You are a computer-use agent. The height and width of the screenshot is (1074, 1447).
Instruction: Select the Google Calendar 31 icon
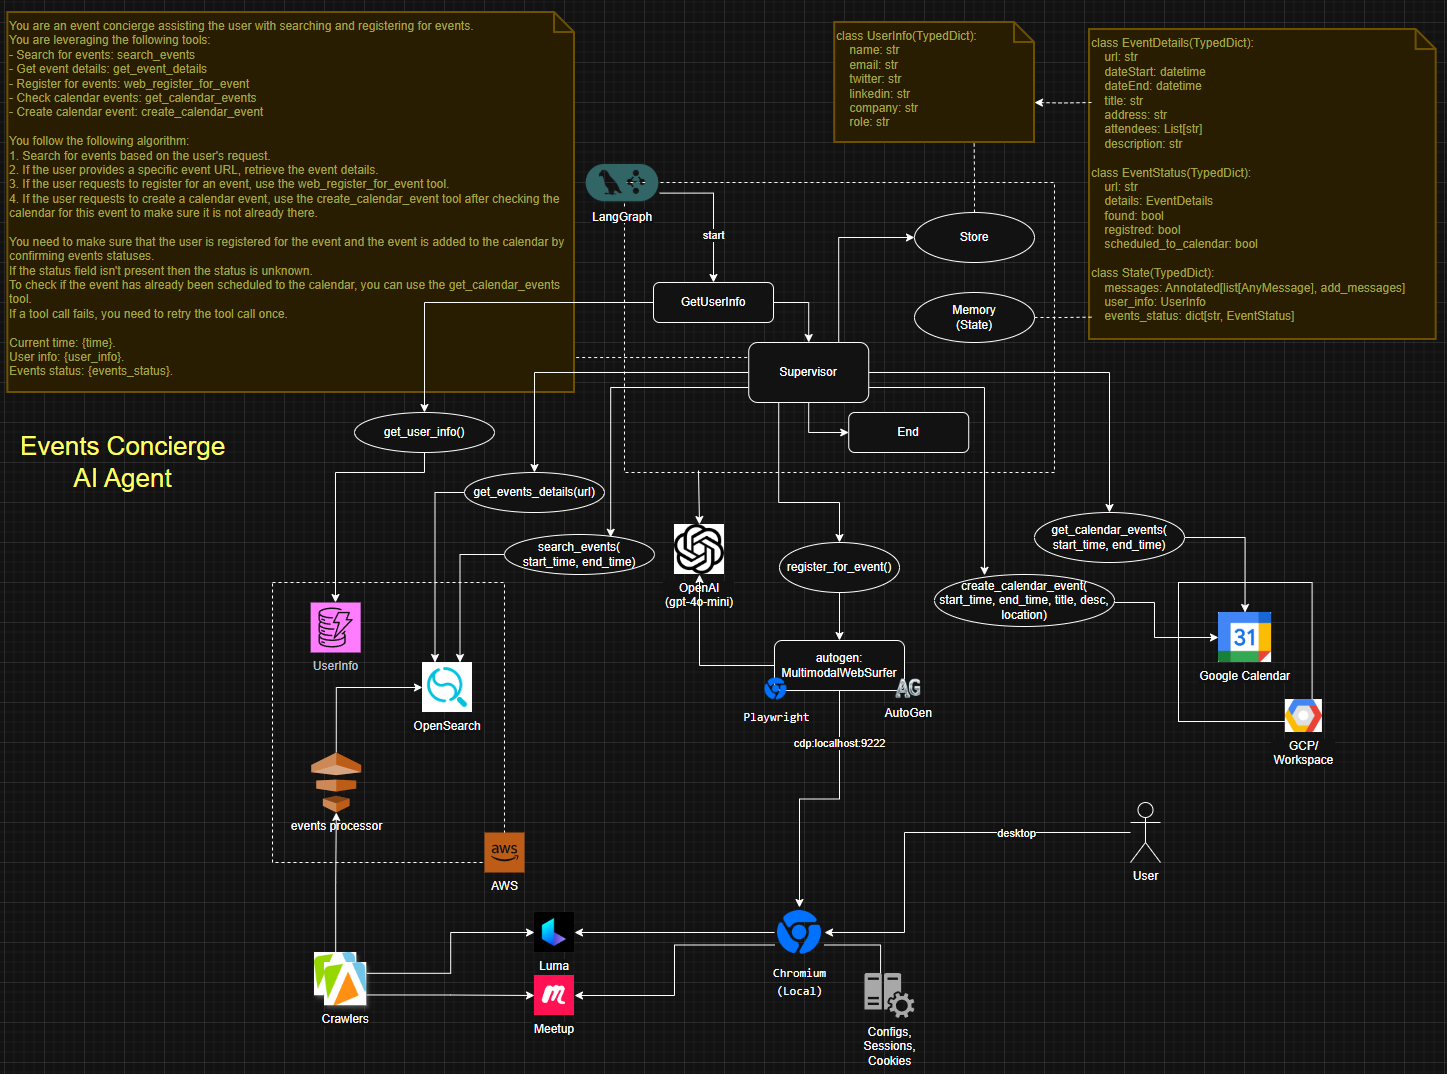[1244, 637]
